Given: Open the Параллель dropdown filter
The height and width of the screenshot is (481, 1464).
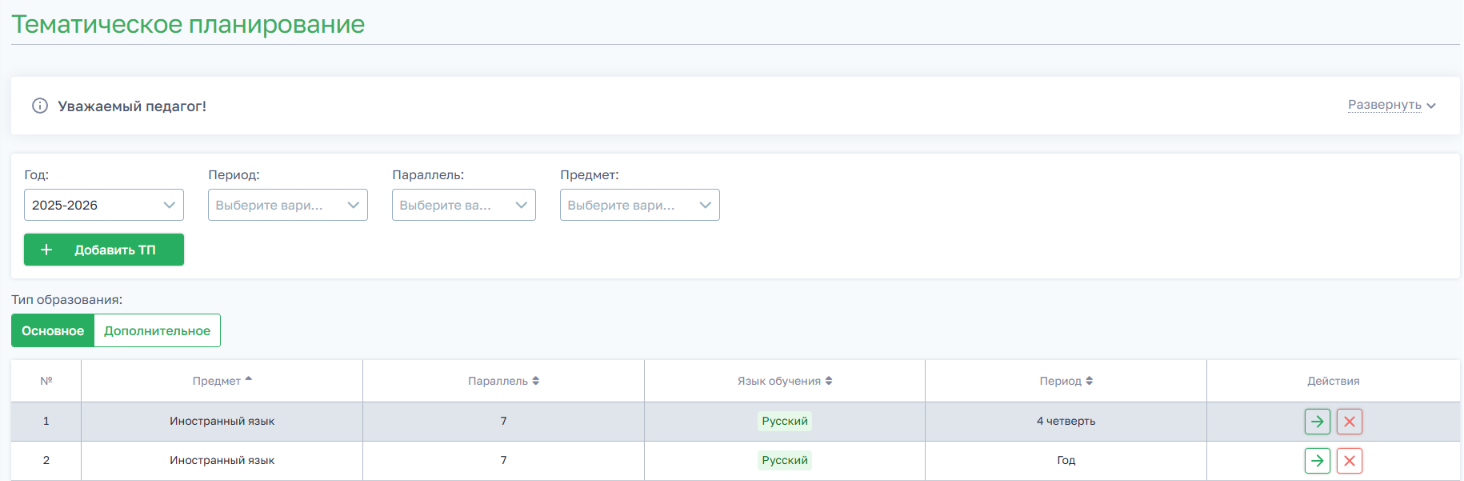Looking at the screenshot, I should [464, 205].
